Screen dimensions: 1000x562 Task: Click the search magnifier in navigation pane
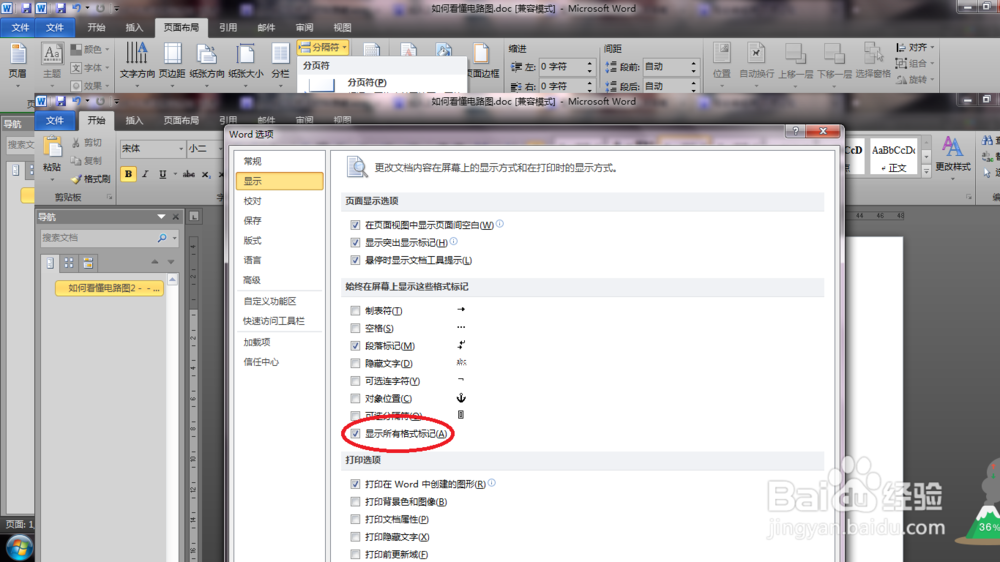point(162,238)
